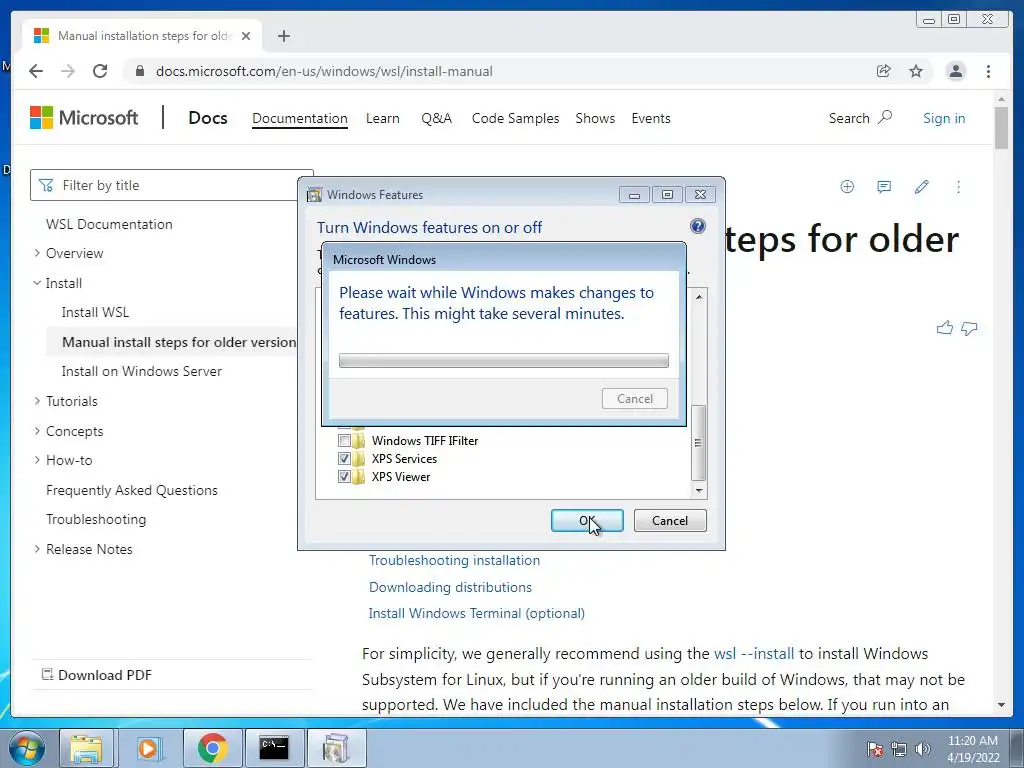Open a new Chrome tab

pos(283,36)
